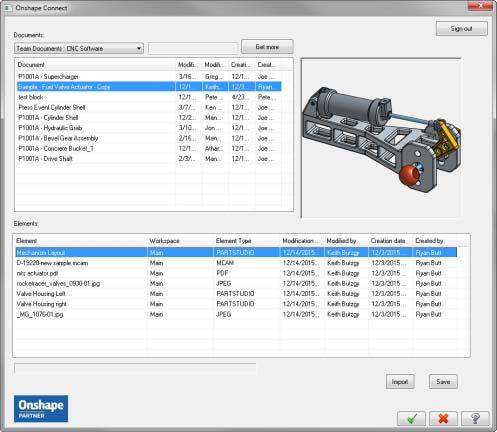The width and height of the screenshot is (497, 432).
Task: Pick the D-19220 new sample.mcam element
Action: pyautogui.click(x=236, y=263)
